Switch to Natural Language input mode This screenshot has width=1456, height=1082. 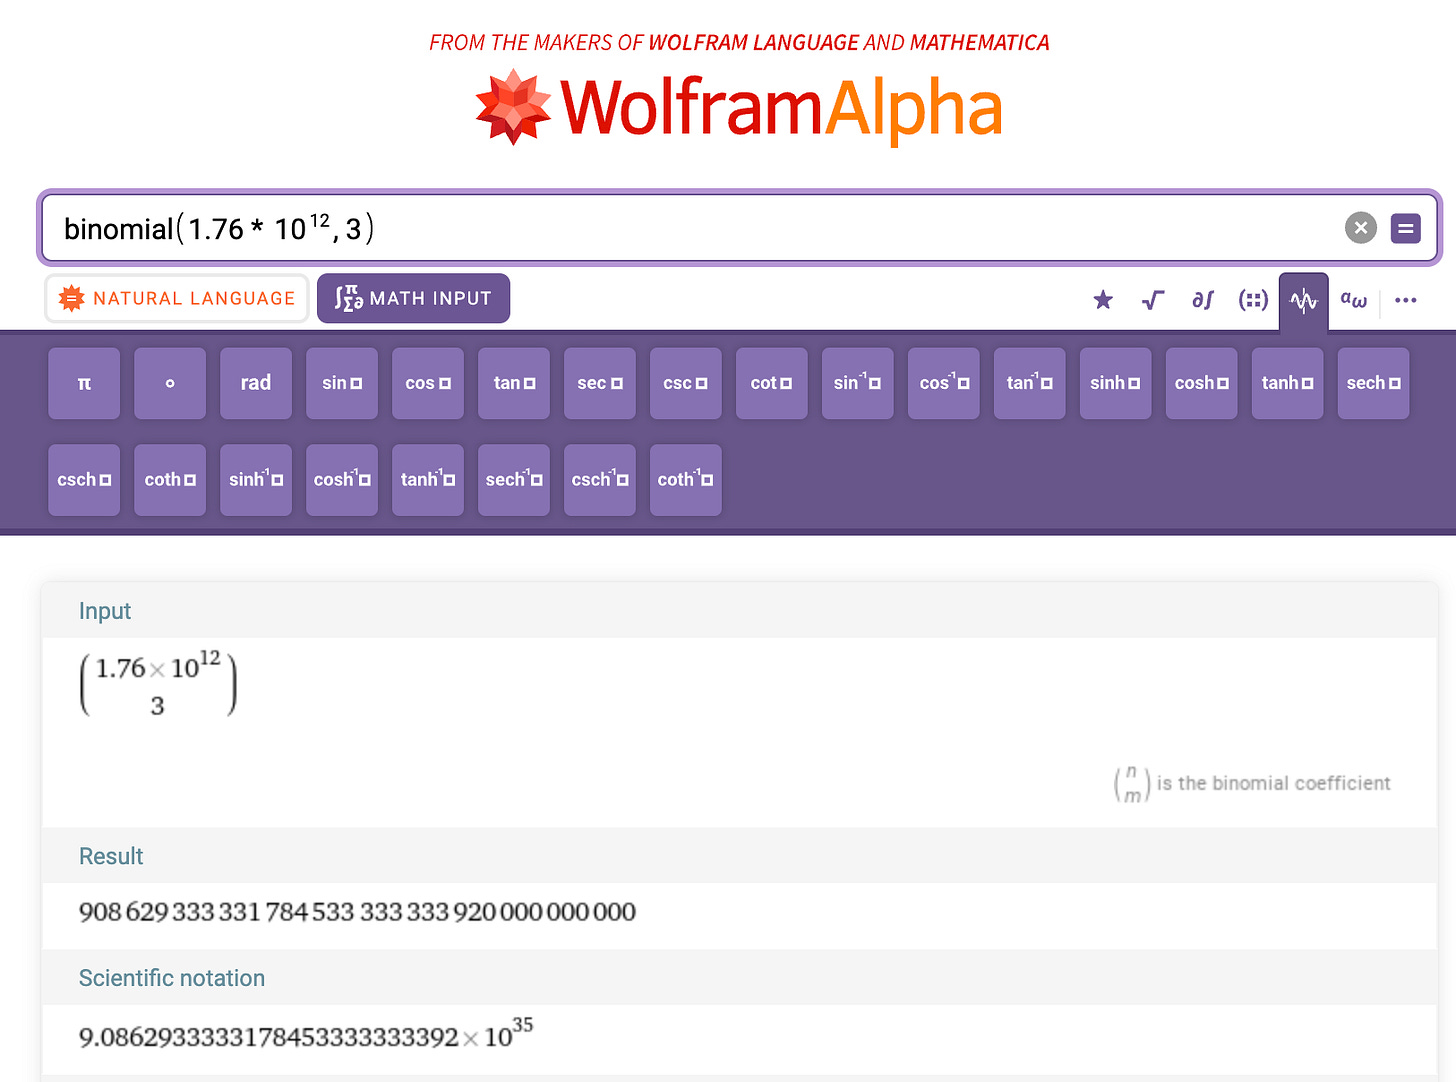[177, 298]
